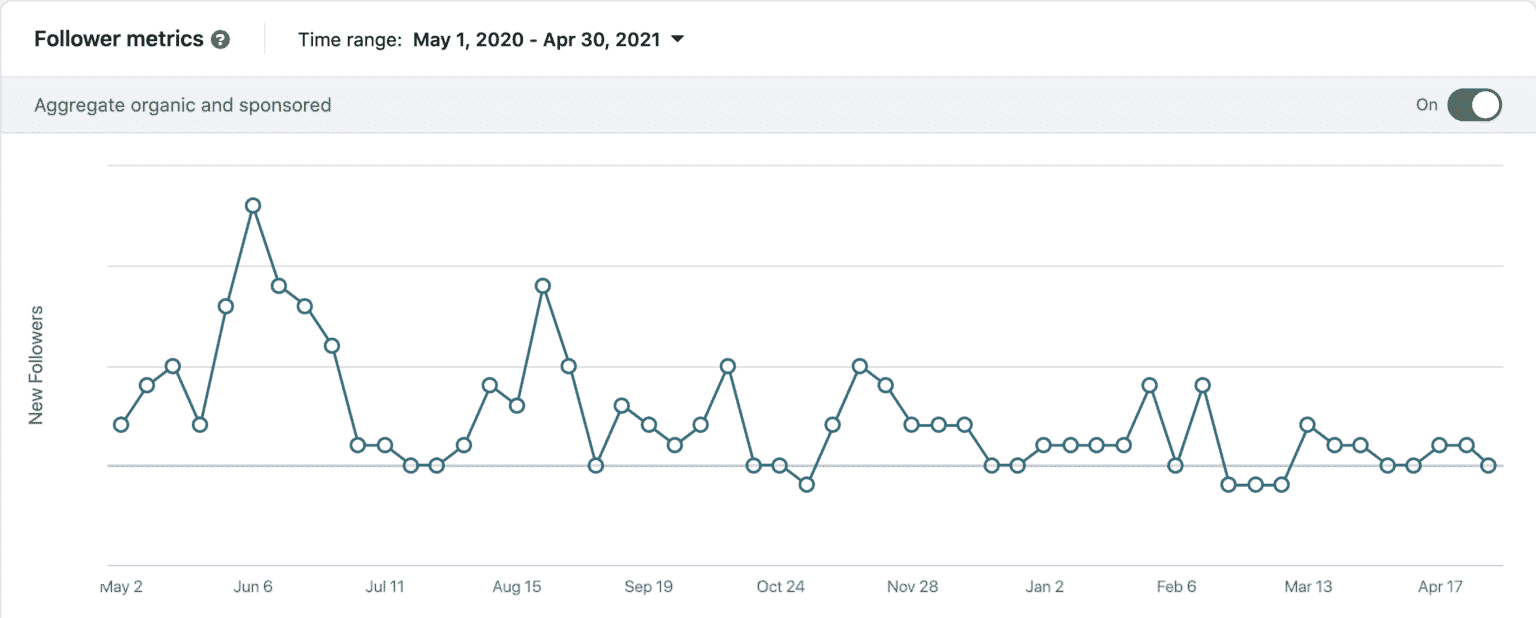Click the green vertical bar on the chart

80,365
